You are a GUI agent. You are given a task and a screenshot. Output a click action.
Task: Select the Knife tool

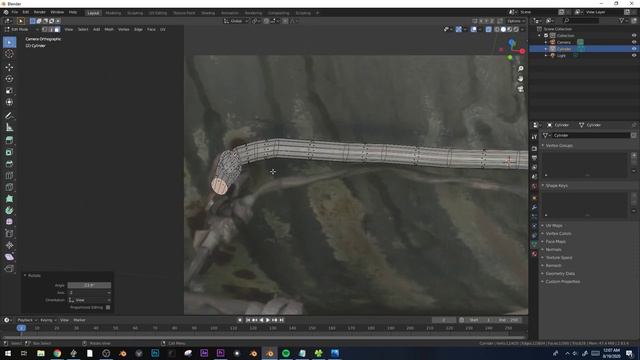[x=9, y=187]
